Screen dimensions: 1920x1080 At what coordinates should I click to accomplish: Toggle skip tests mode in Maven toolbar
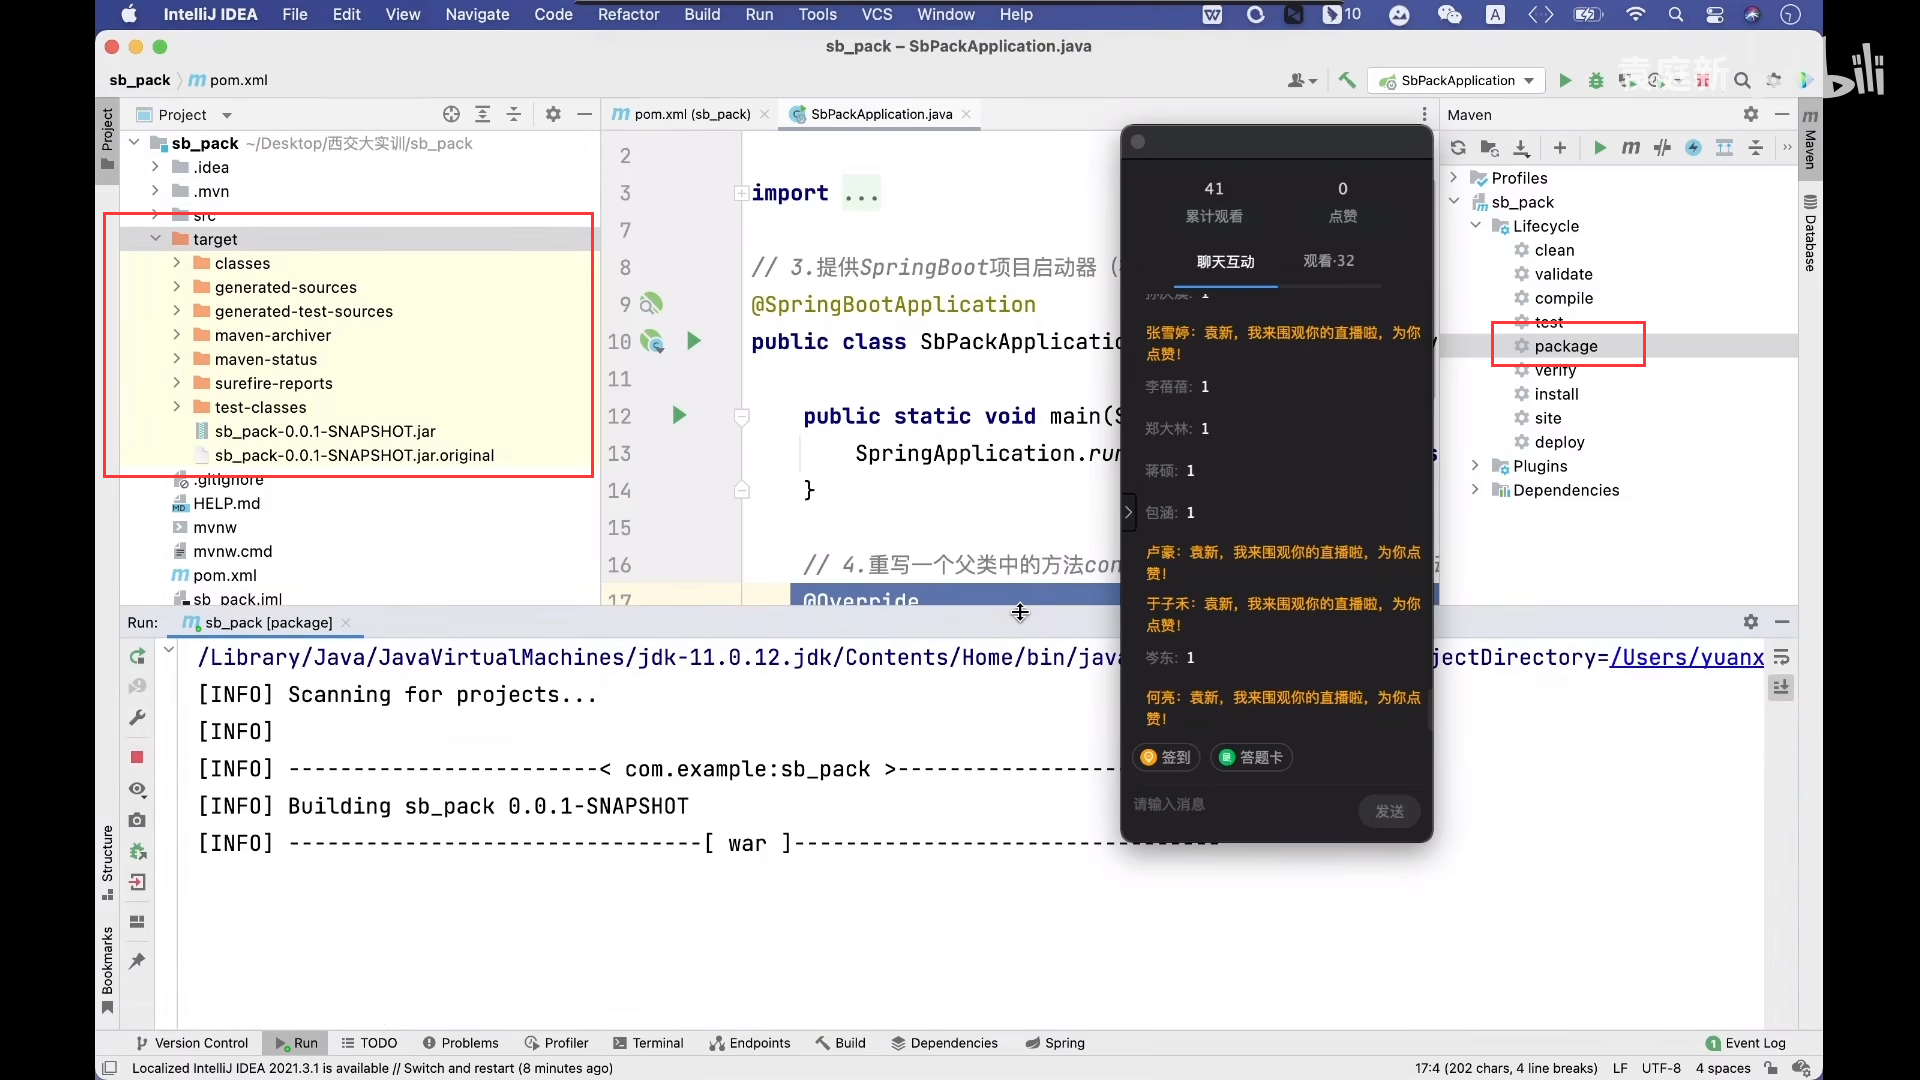1693,148
